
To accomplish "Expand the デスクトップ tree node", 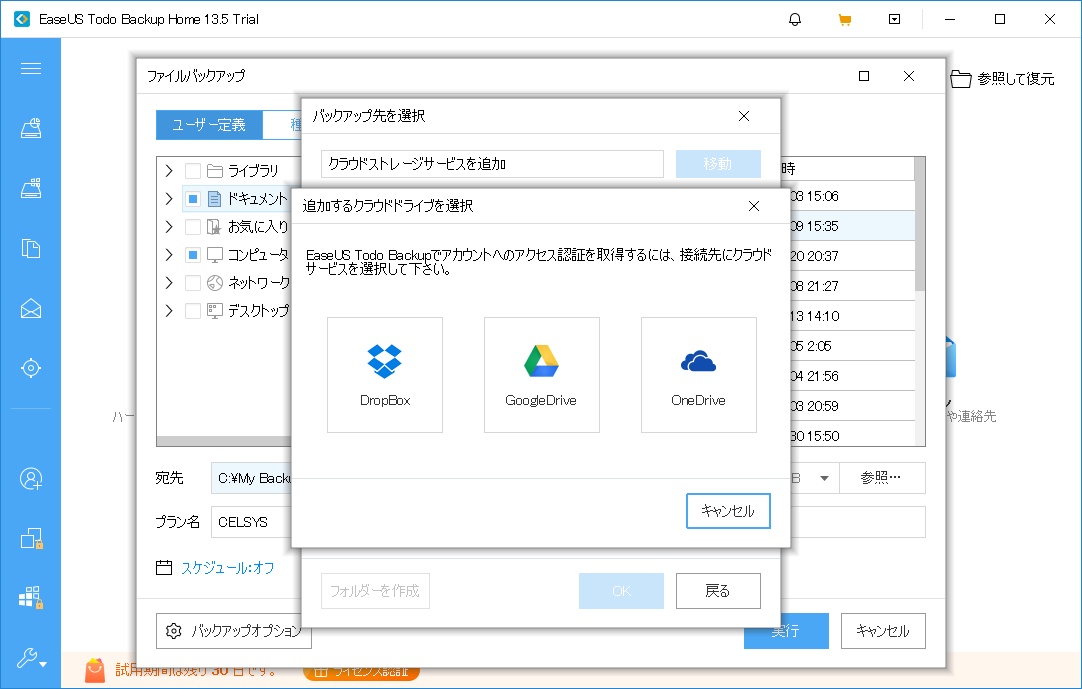I will pos(169,311).
